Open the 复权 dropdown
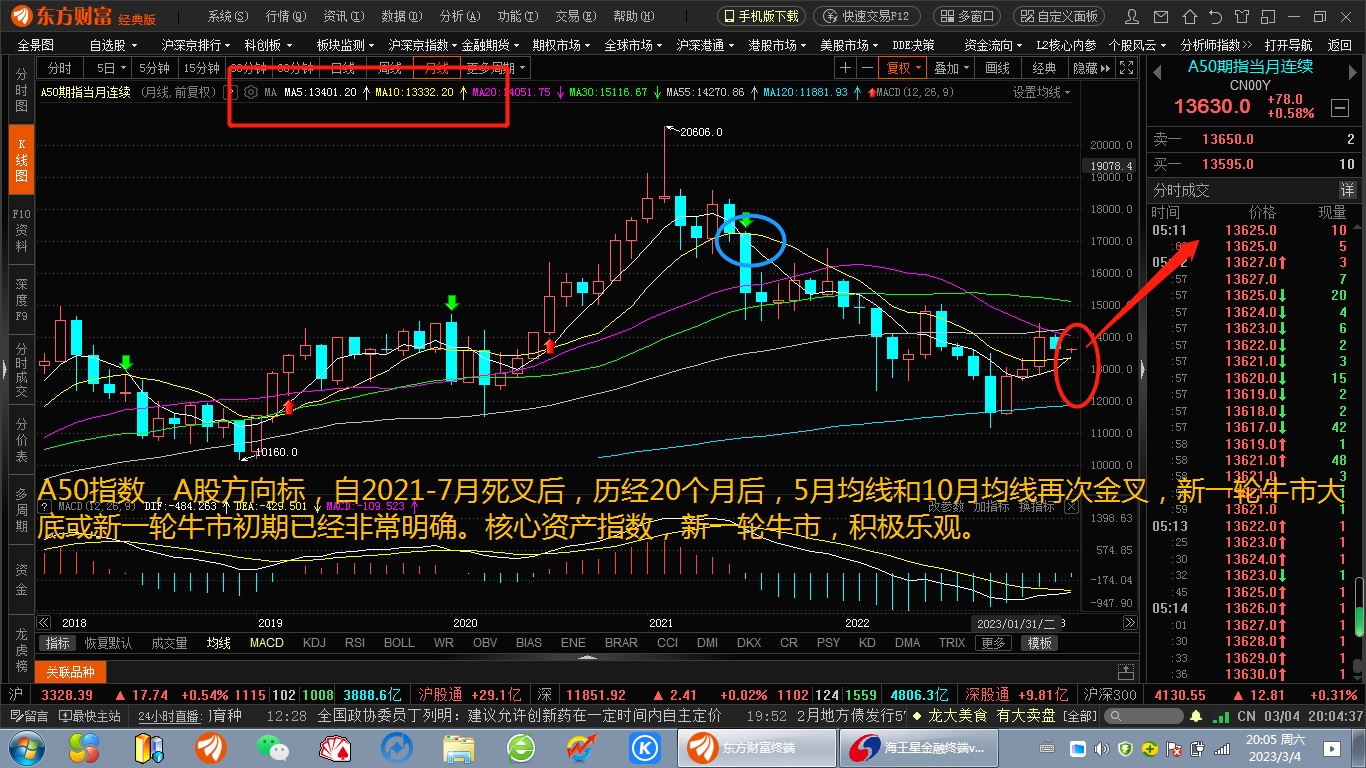Image resolution: width=1366 pixels, height=768 pixels. coord(904,68)
